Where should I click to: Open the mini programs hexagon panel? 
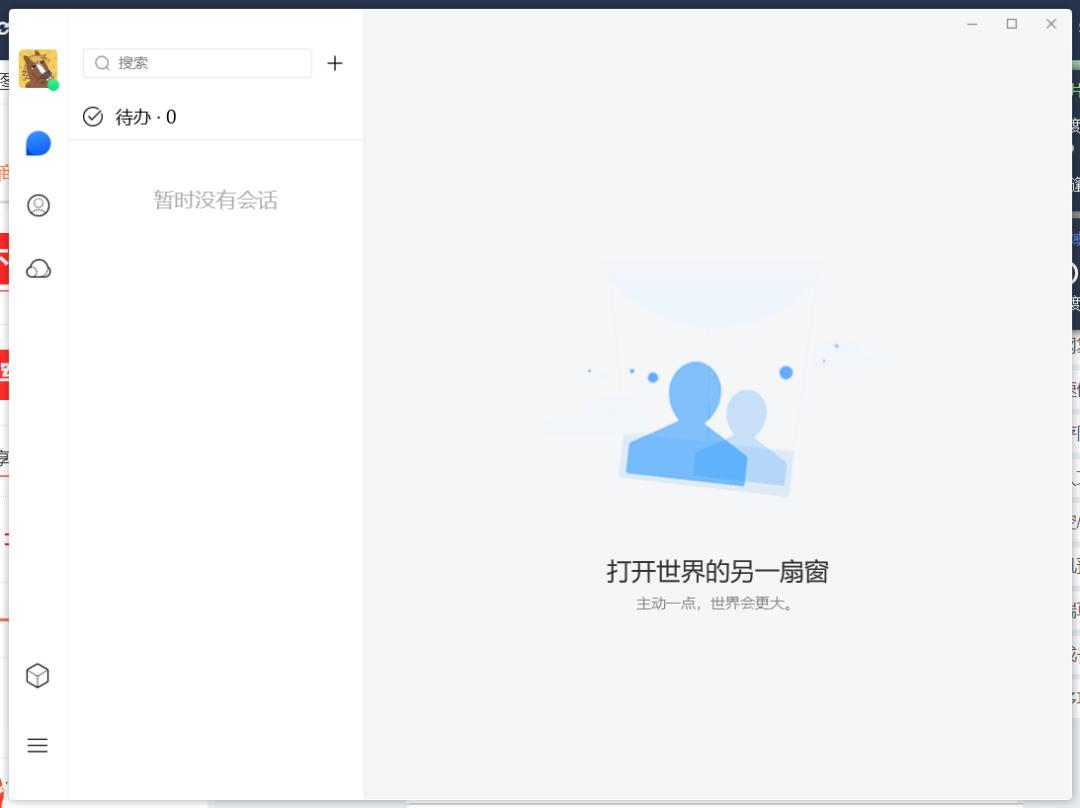click(37, 675)
